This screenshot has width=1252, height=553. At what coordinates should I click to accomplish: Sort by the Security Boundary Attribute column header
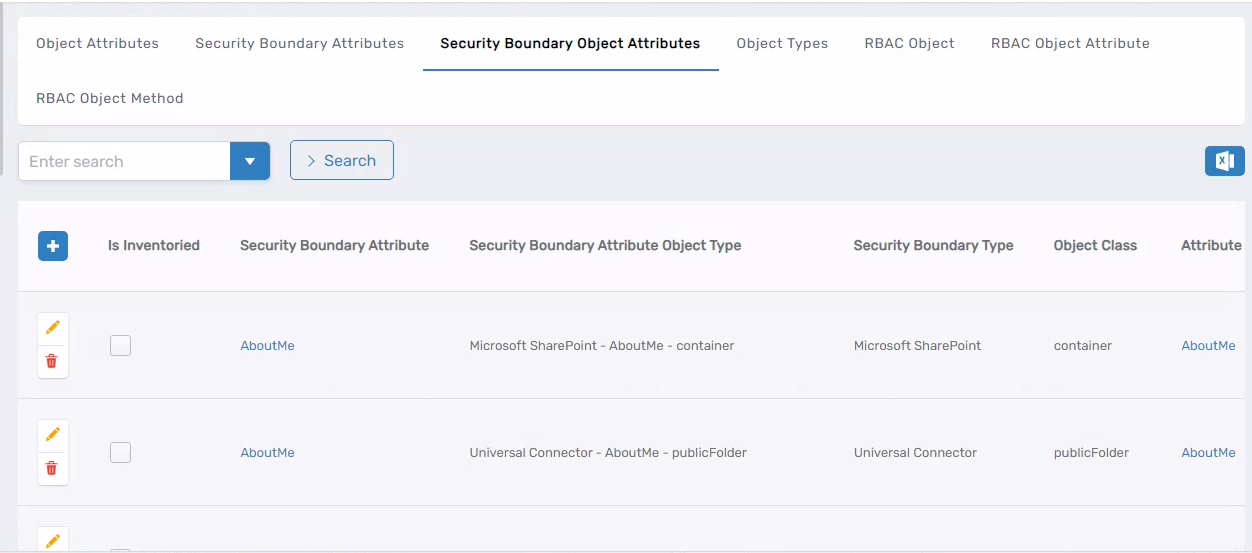click(x=334, y=245)
